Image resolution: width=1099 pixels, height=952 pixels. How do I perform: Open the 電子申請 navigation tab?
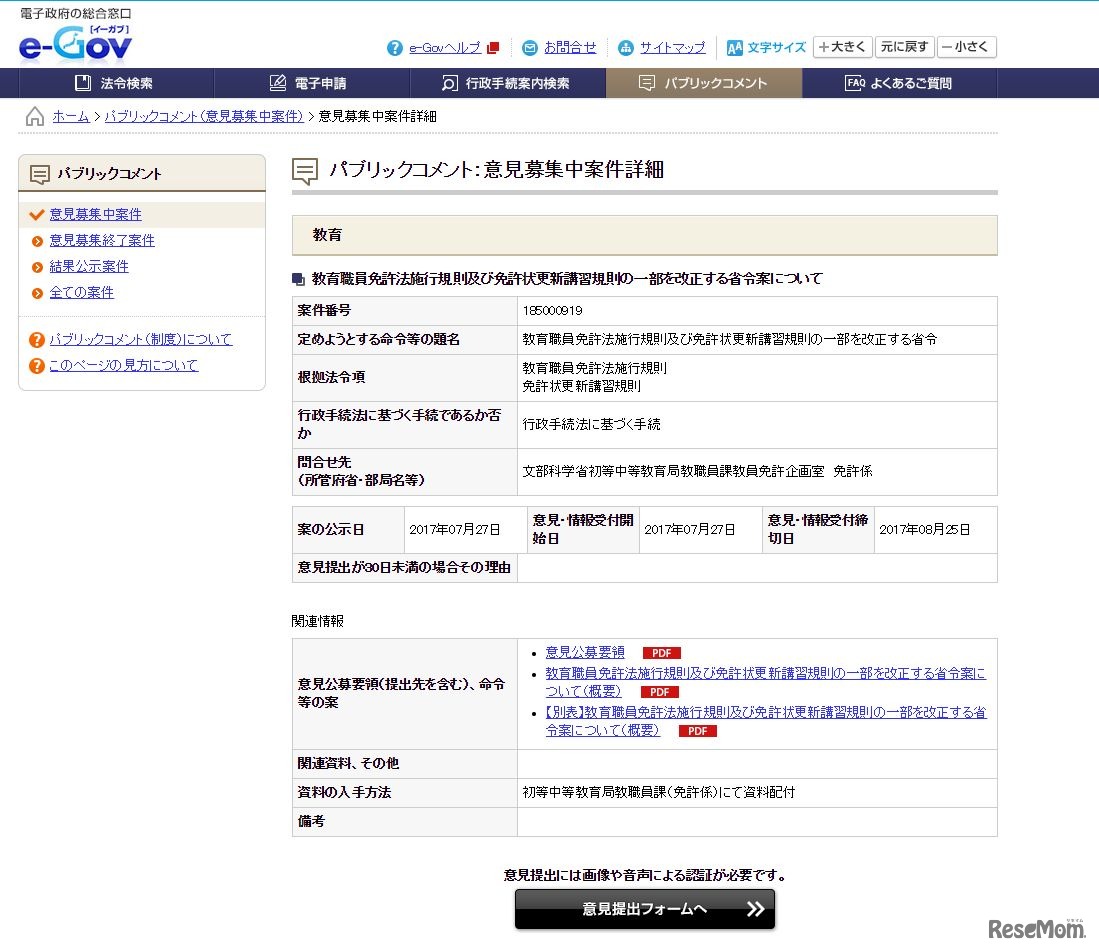tap(312, 83)
